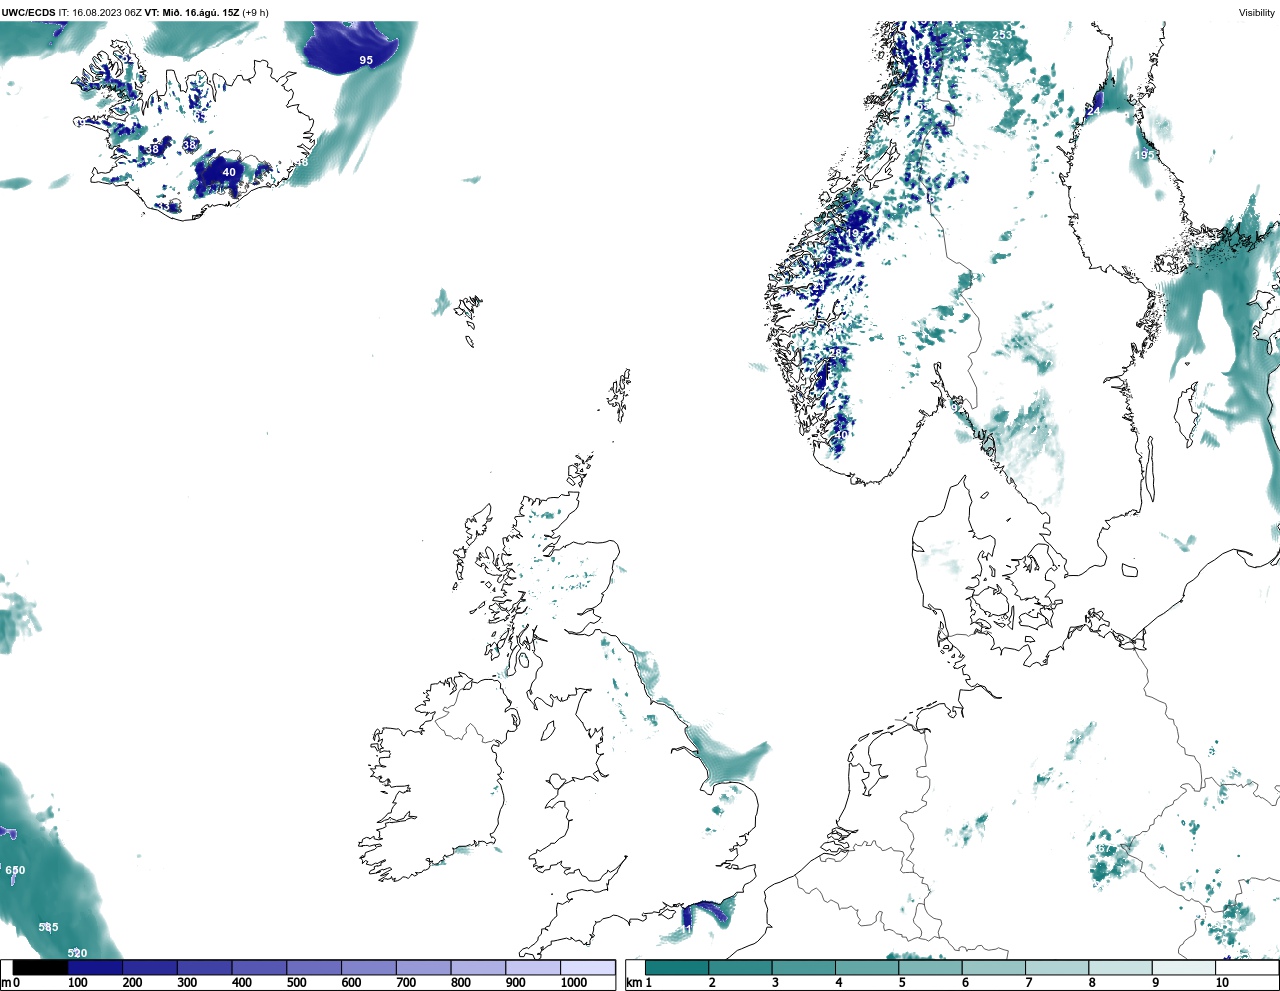This screenshot has width=1280, height=991.
Task: Click the "(+9 h)" forecast offset text
Action: (255, 13)
